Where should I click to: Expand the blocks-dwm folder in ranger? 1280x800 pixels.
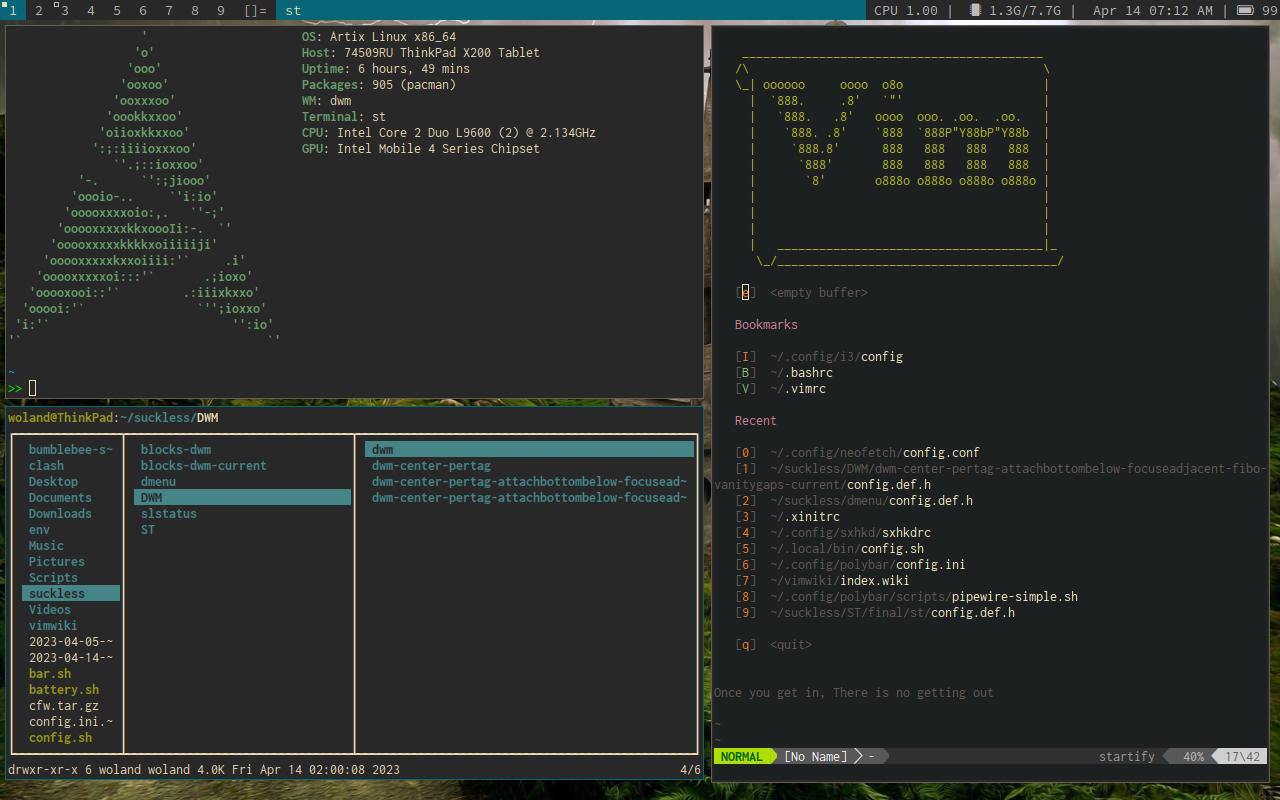[x=175, y=449]
